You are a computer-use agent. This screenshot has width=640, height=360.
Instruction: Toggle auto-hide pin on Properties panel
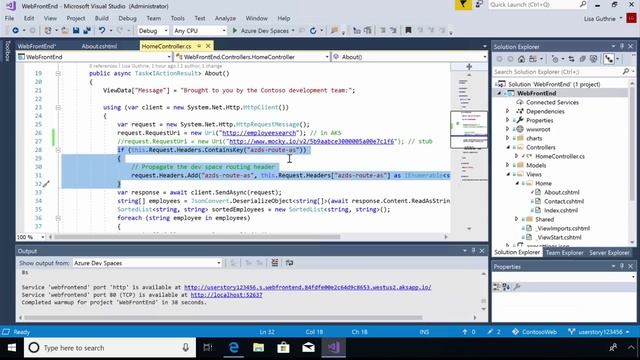[x=622, y=266]
